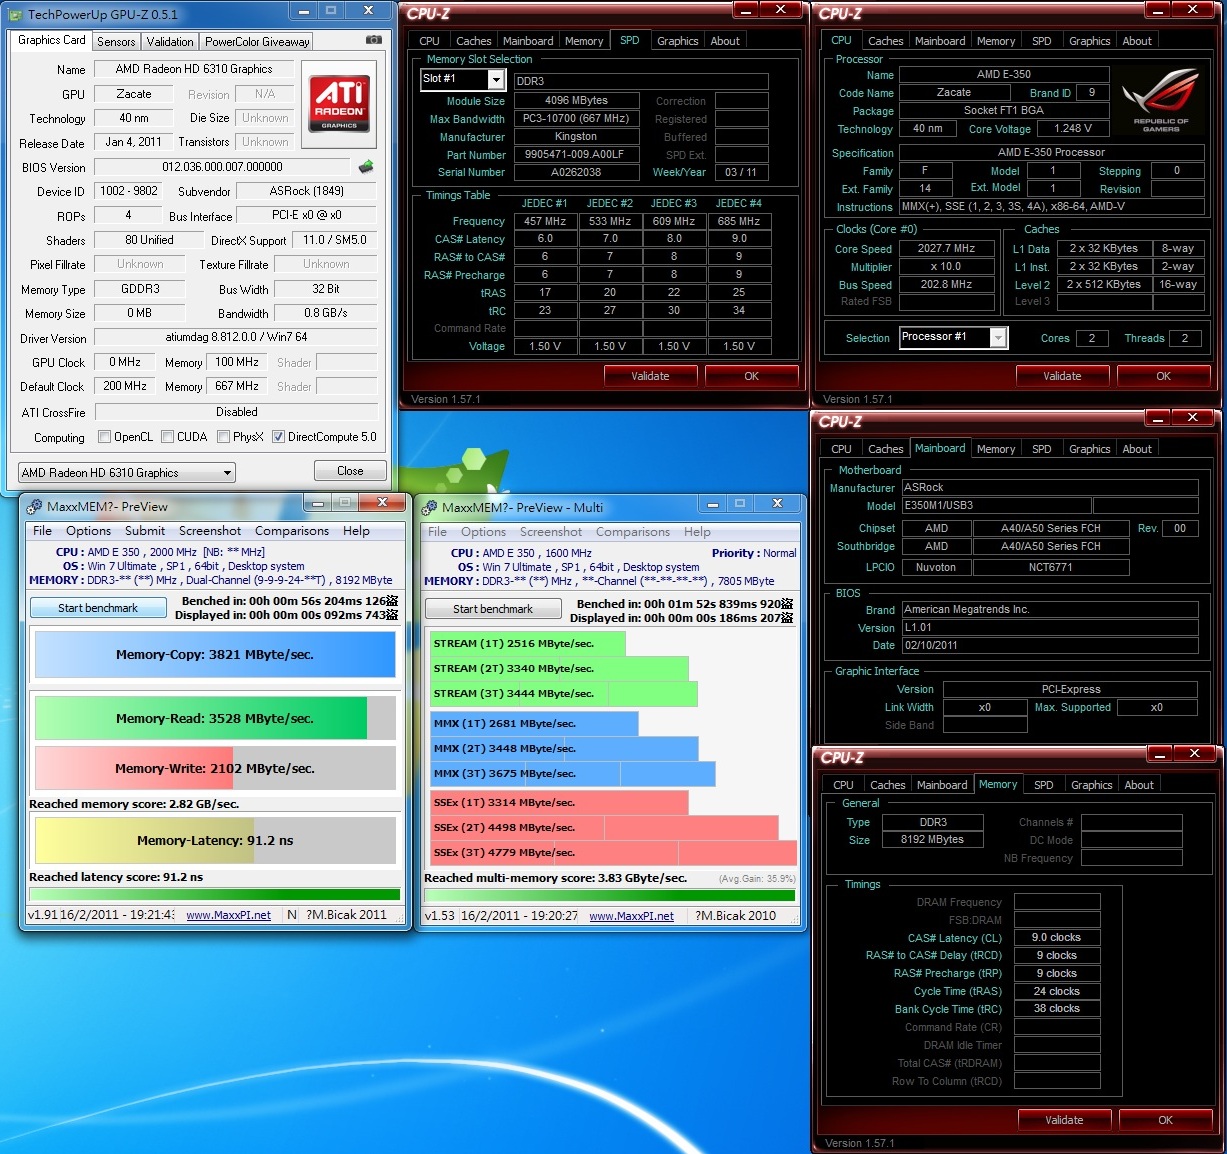Uncheck the DirectCompute 5.0 checkbox
1227x1154 pixels.
coord(278,437)
